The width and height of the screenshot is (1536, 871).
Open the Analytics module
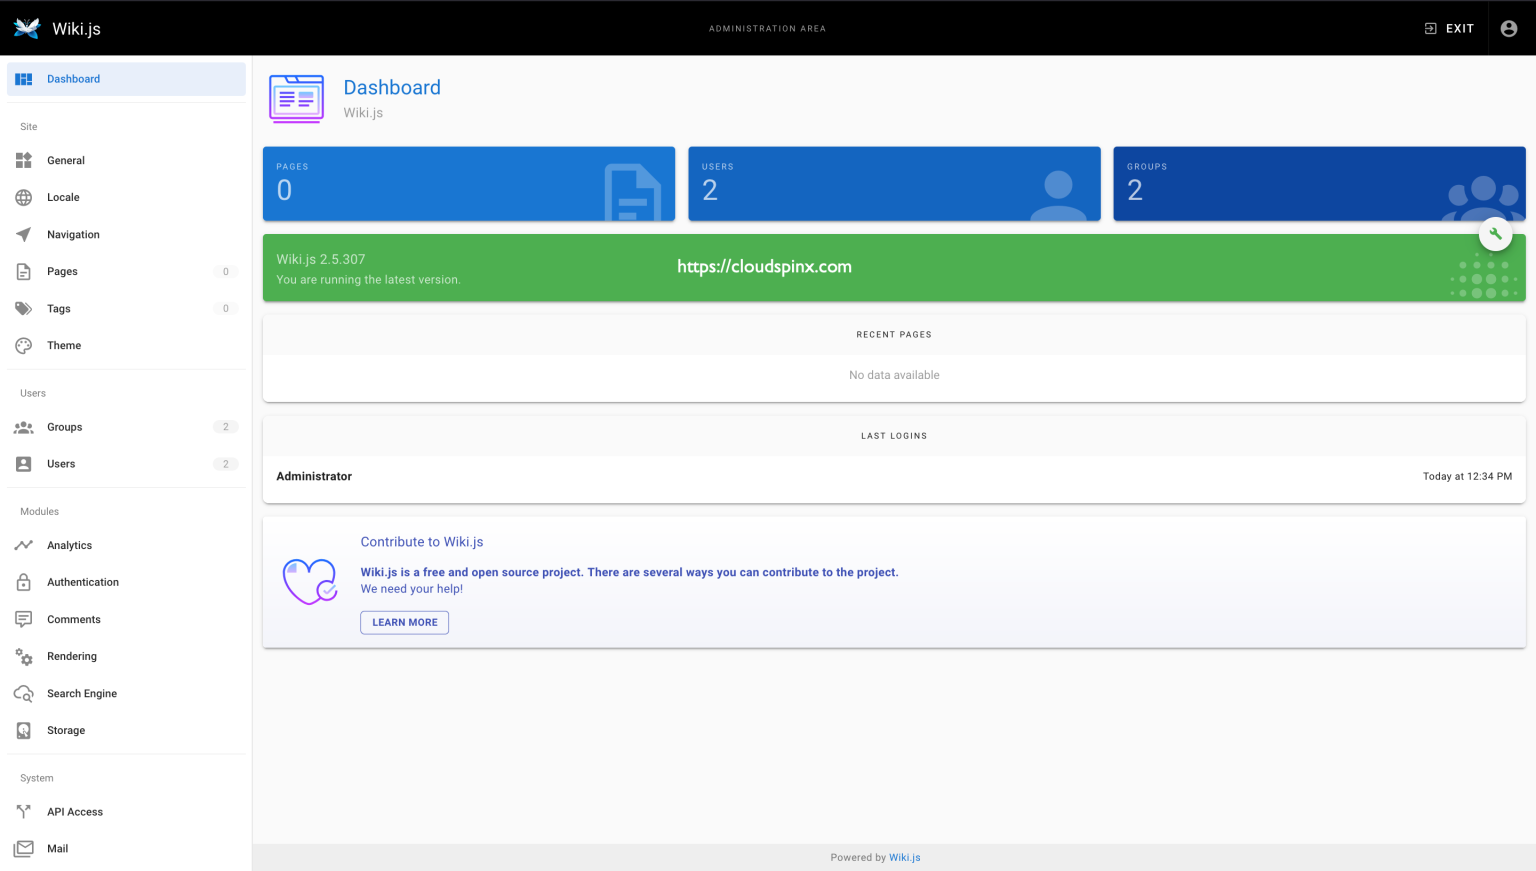pos(69,546)
